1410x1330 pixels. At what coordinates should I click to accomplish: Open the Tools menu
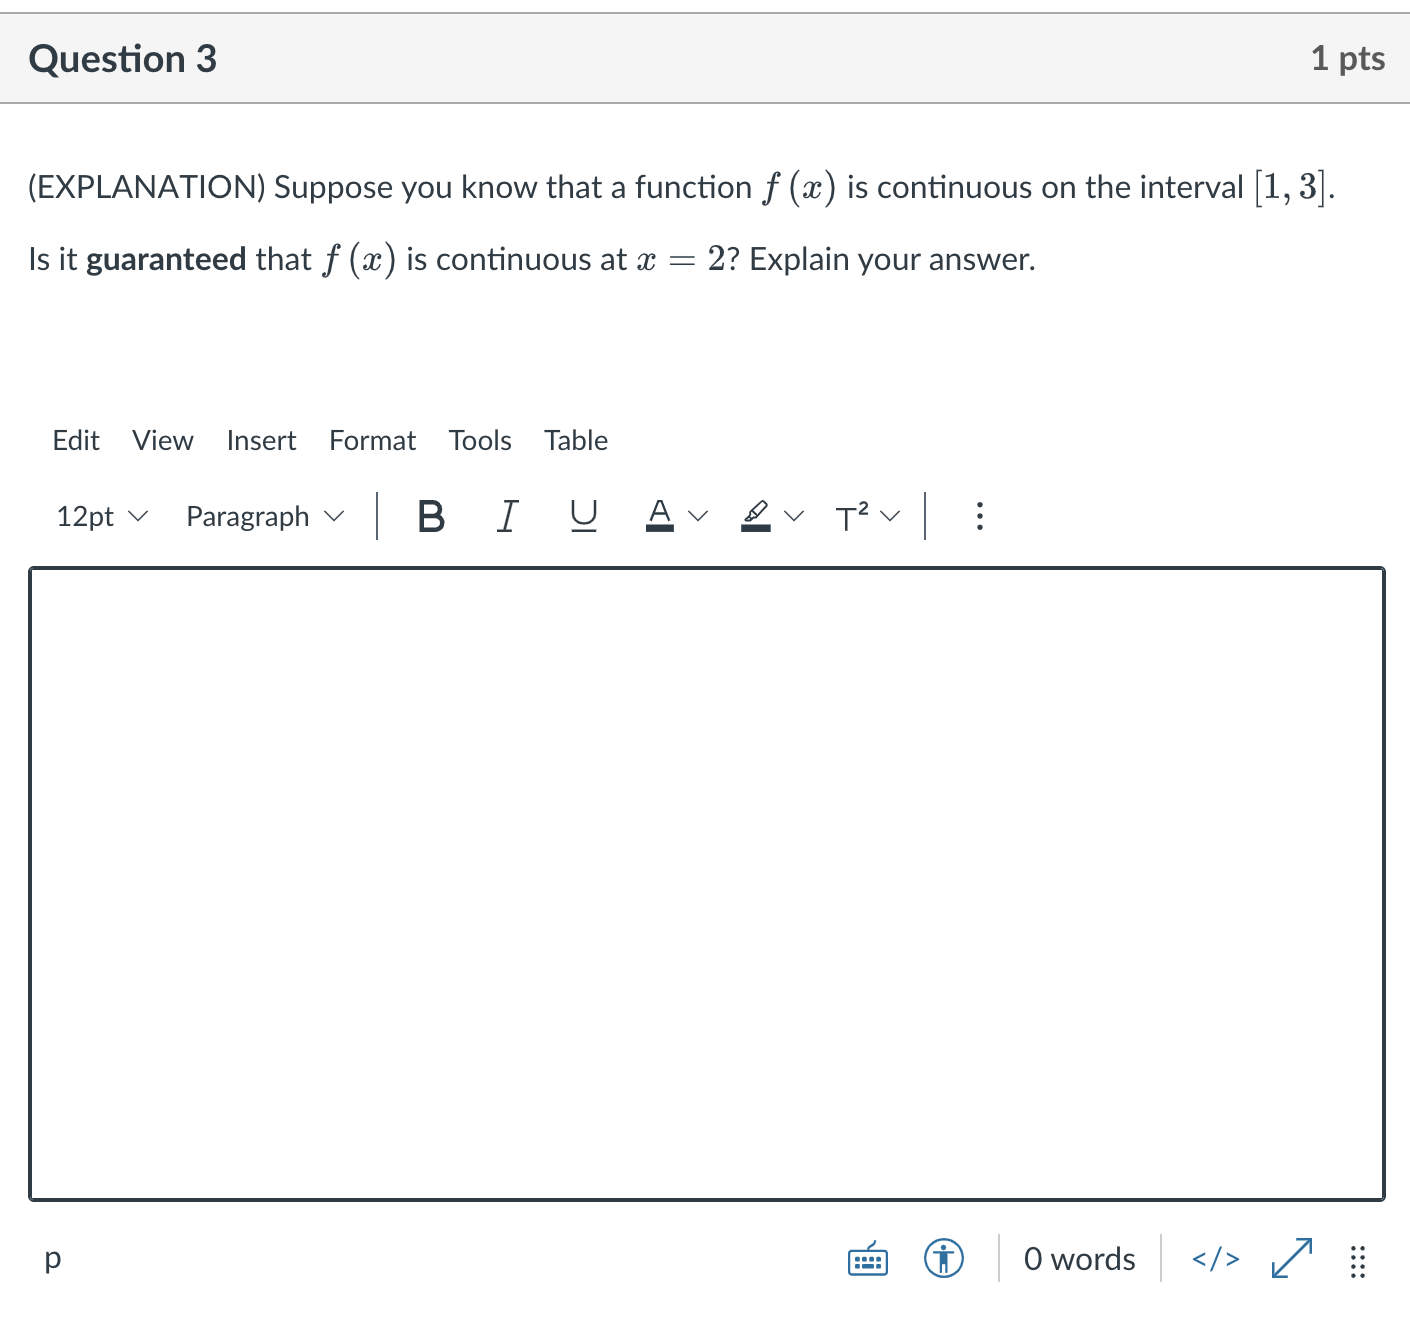480,440
